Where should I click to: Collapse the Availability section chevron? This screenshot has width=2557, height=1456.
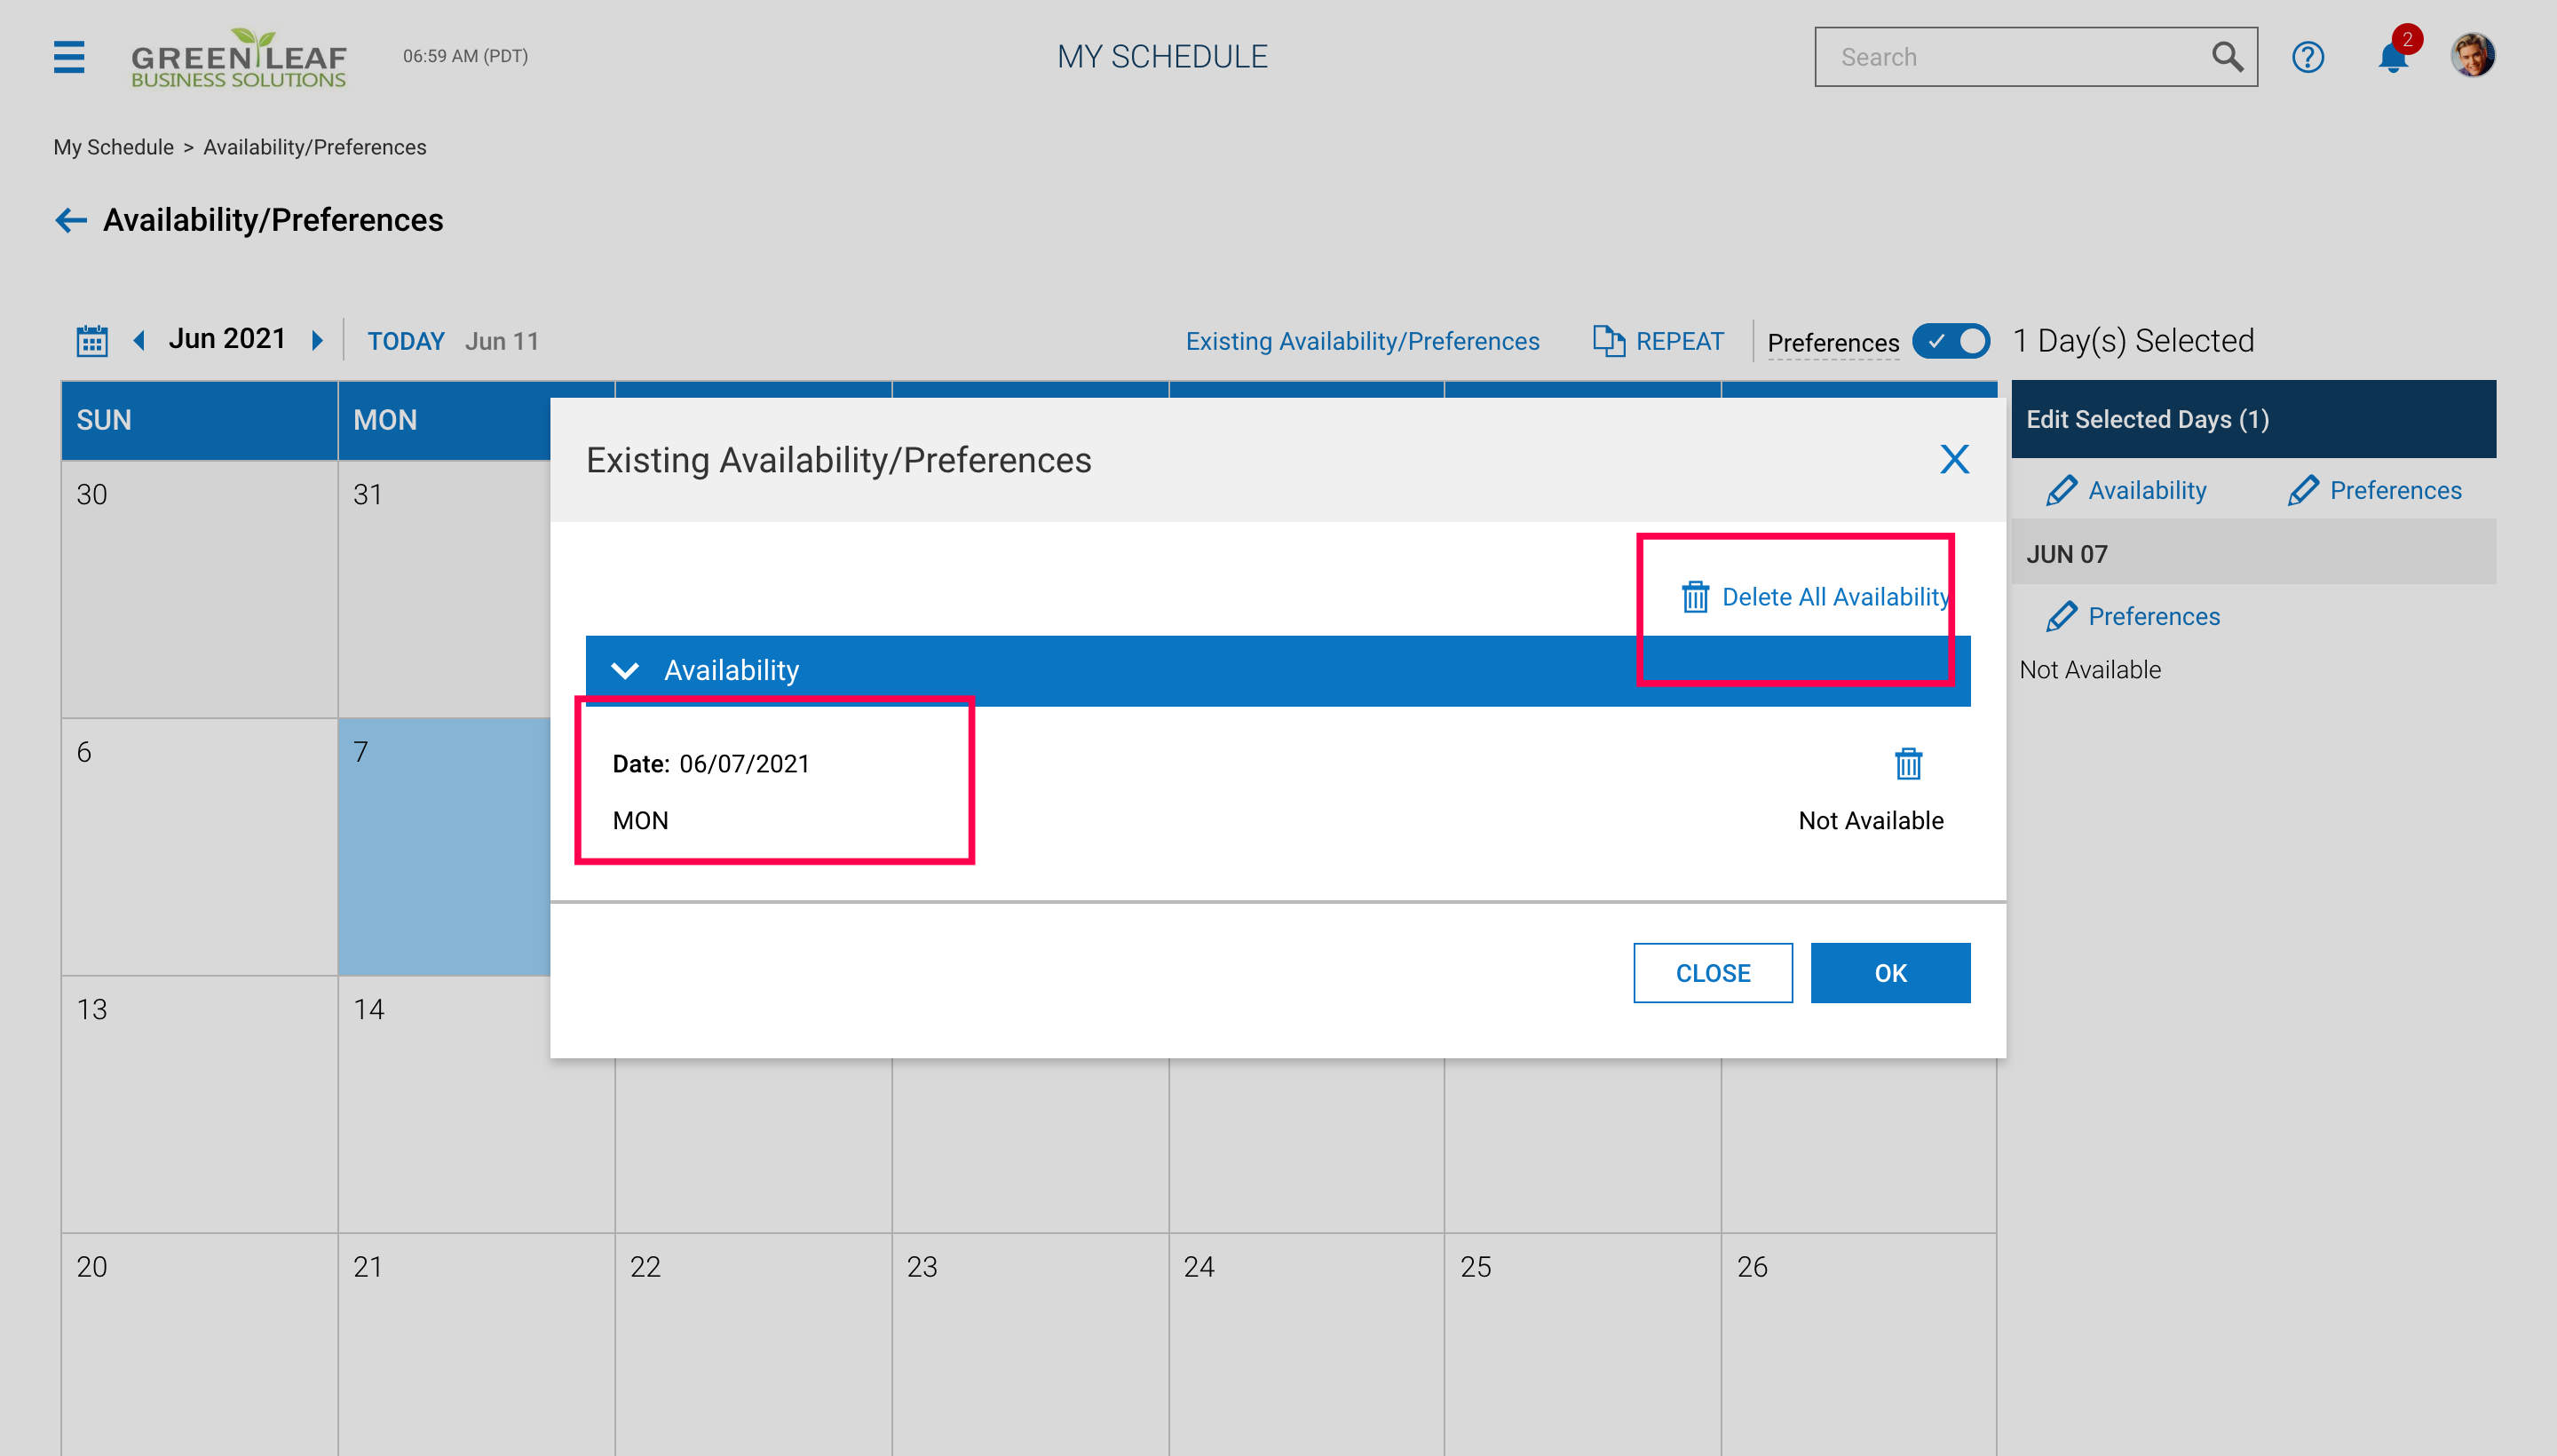625,670
